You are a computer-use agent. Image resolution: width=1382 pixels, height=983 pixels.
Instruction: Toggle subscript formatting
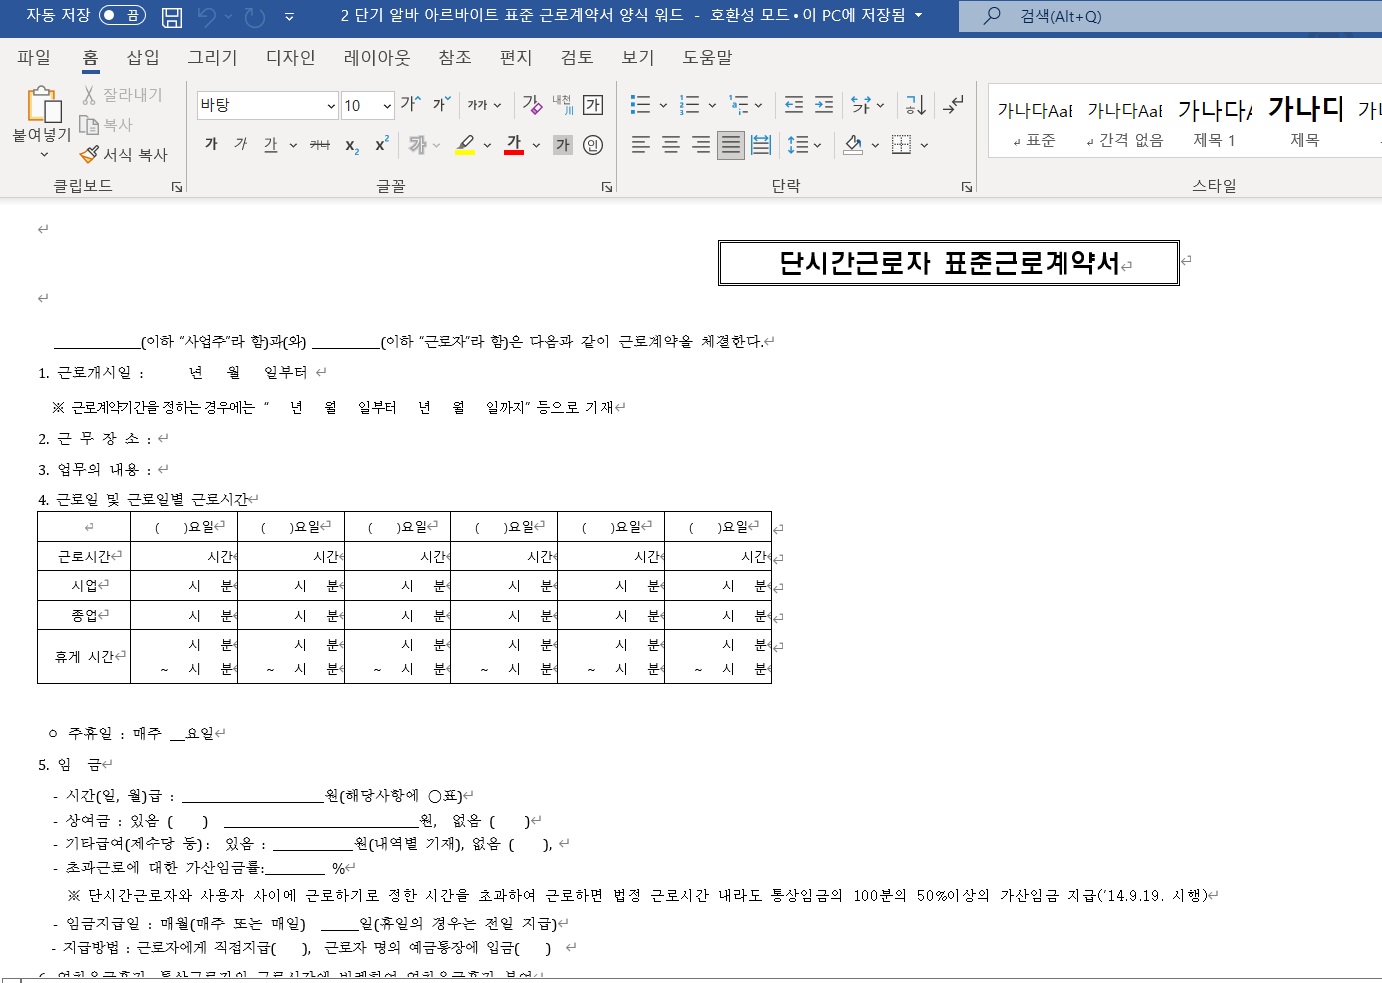click(x=351, y=145)
